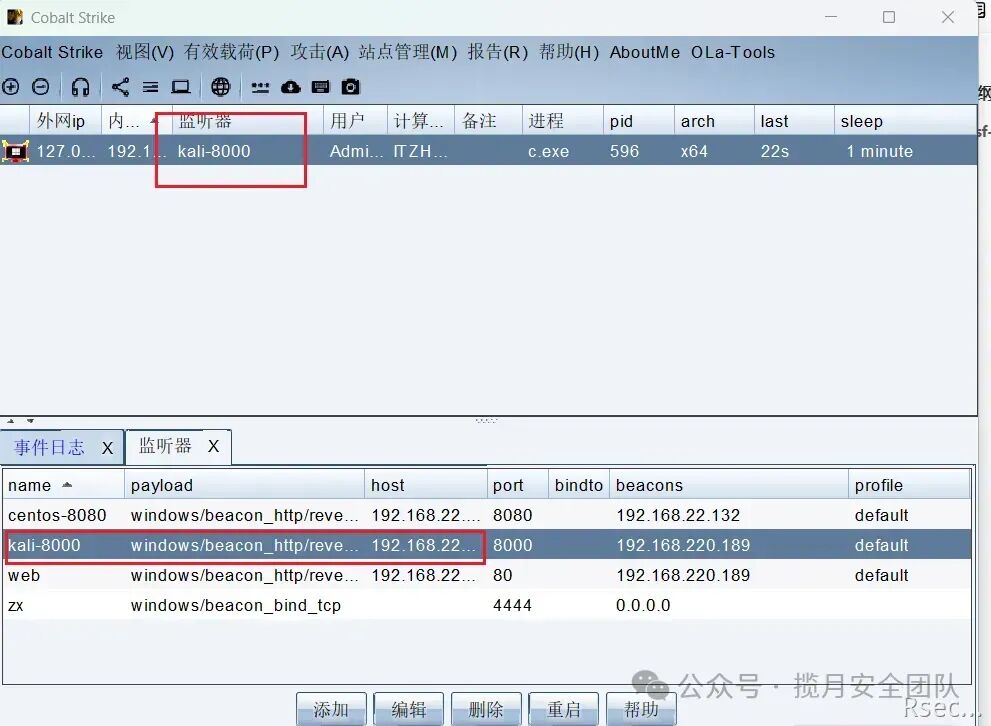The image size is (991, 726).
Task: Open web globe icon in toolbar
Action: (x=221, y=87)
